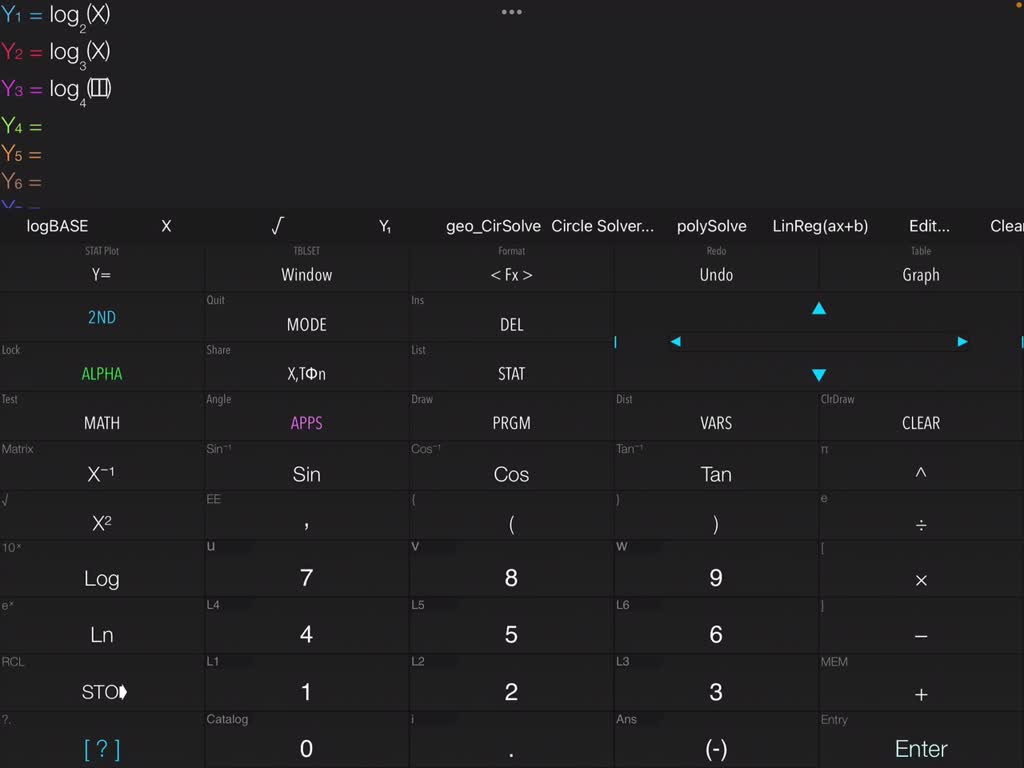Tap the square root shortcut
The height and width of the screenshot is (768, 1024).
point(277,227)
